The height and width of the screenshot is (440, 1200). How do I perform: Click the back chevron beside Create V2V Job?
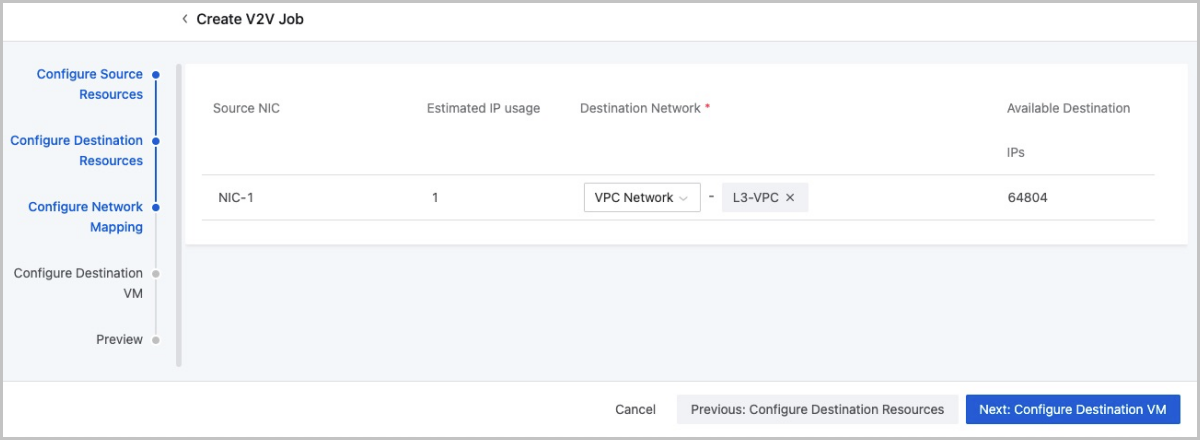pos(185,19)
